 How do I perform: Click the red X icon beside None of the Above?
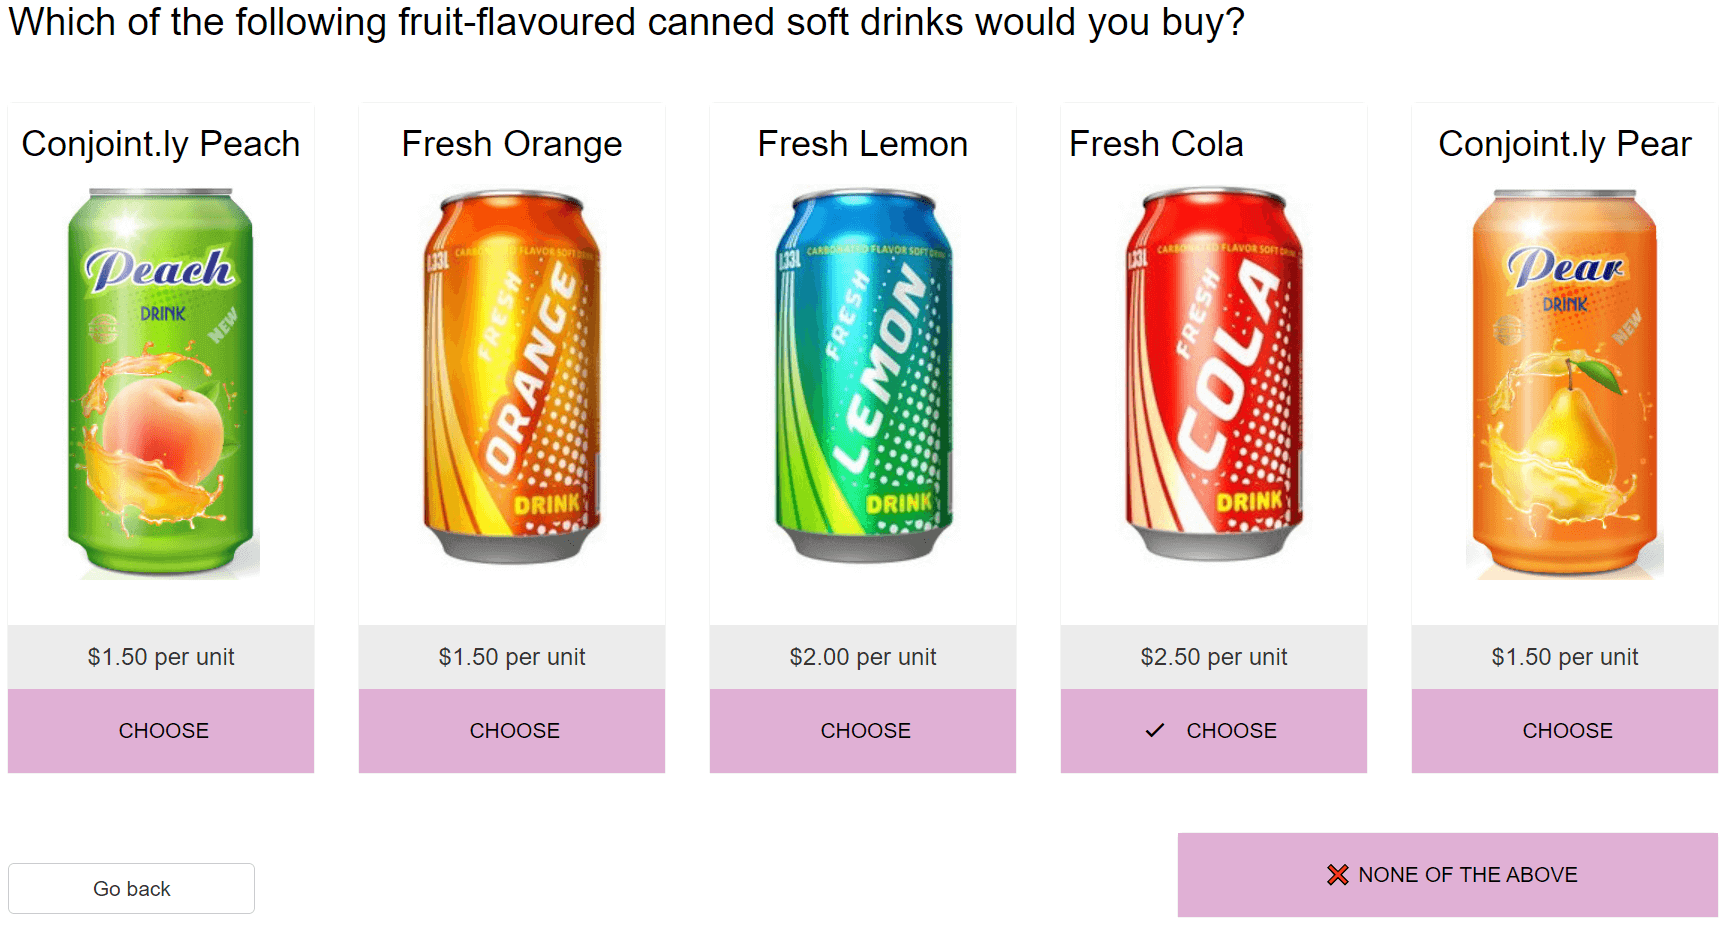(1337, 875)
